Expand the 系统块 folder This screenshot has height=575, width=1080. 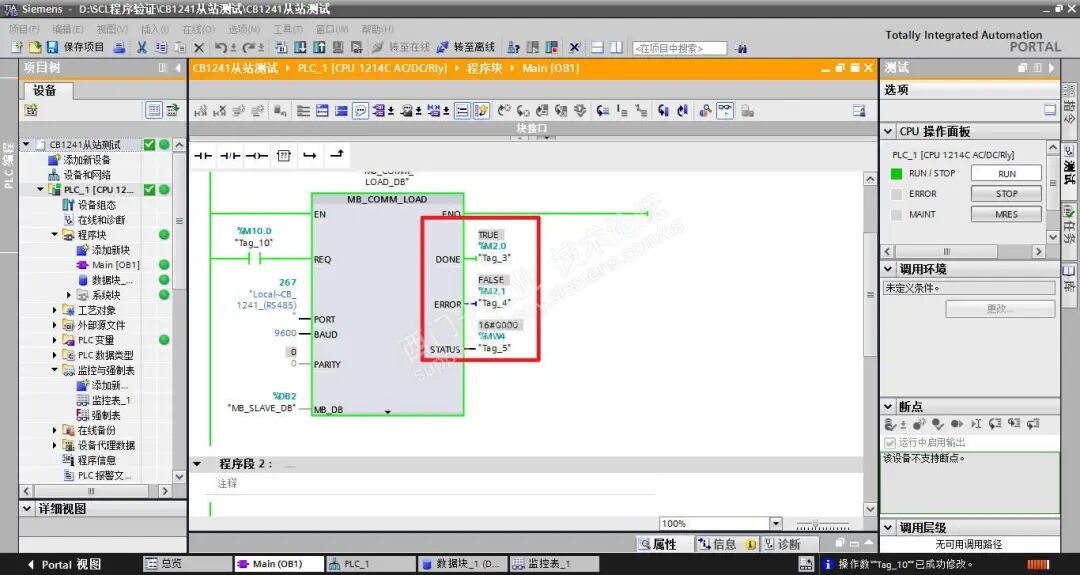click(x=69, y=295)
